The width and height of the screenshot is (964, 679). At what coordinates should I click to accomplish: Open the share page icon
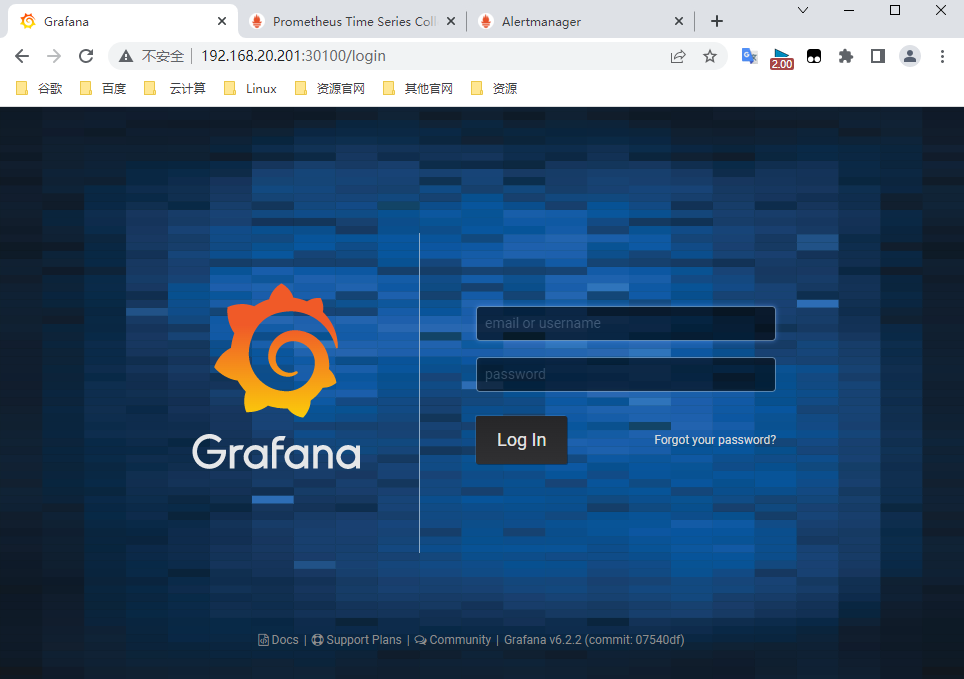click(678, 56)
